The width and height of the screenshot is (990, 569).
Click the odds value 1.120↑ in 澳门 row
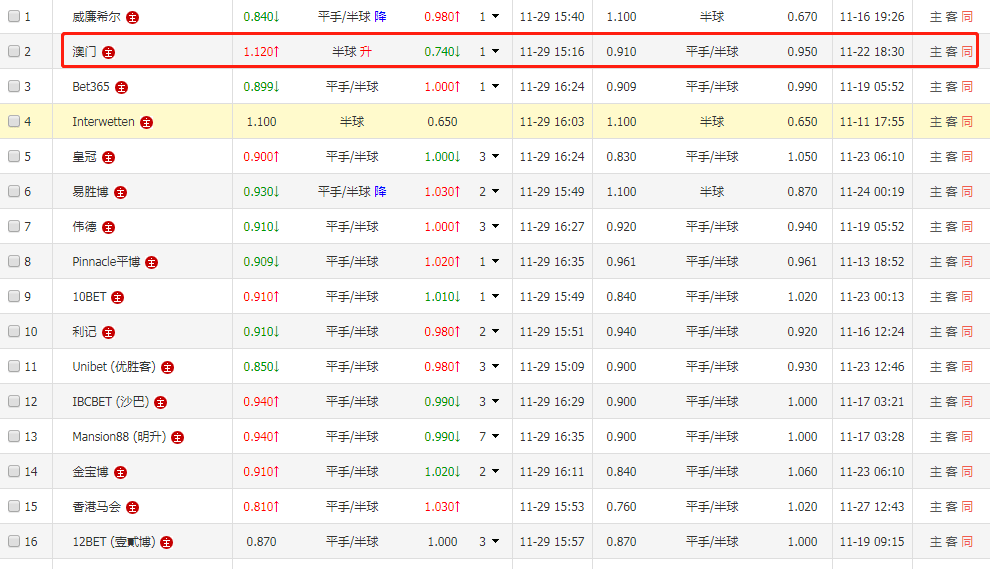tap(261, 52)
